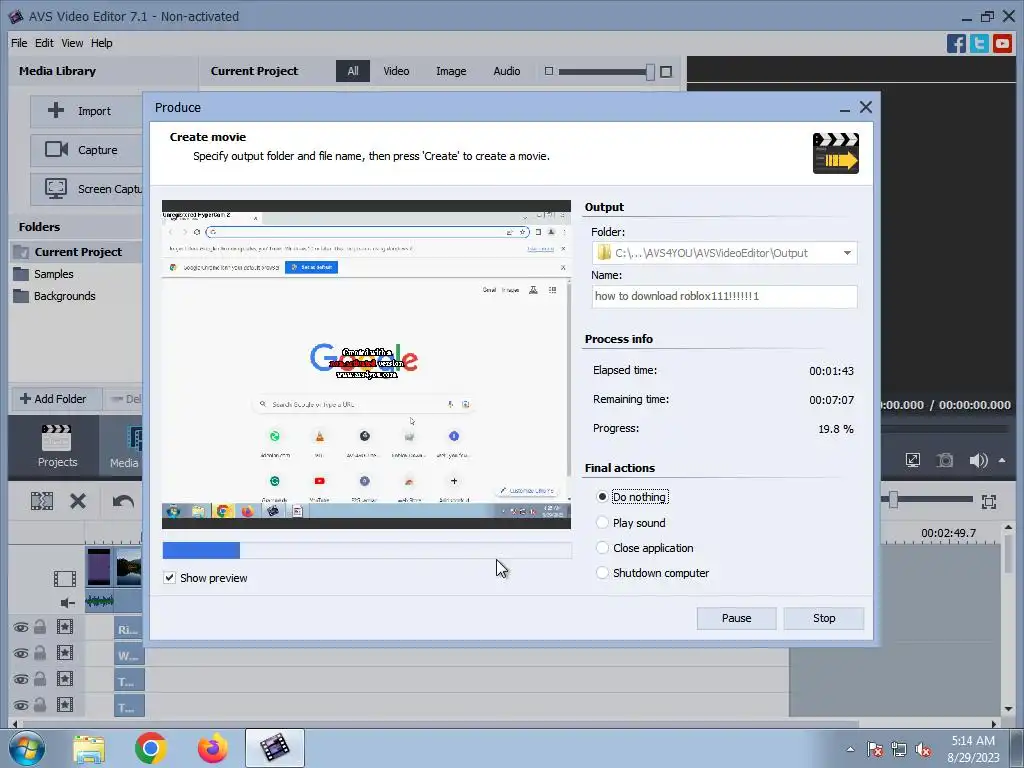This screenshot has height=768, width=1024.
Task: Select the Media panel icon
Action: [134, 438]
